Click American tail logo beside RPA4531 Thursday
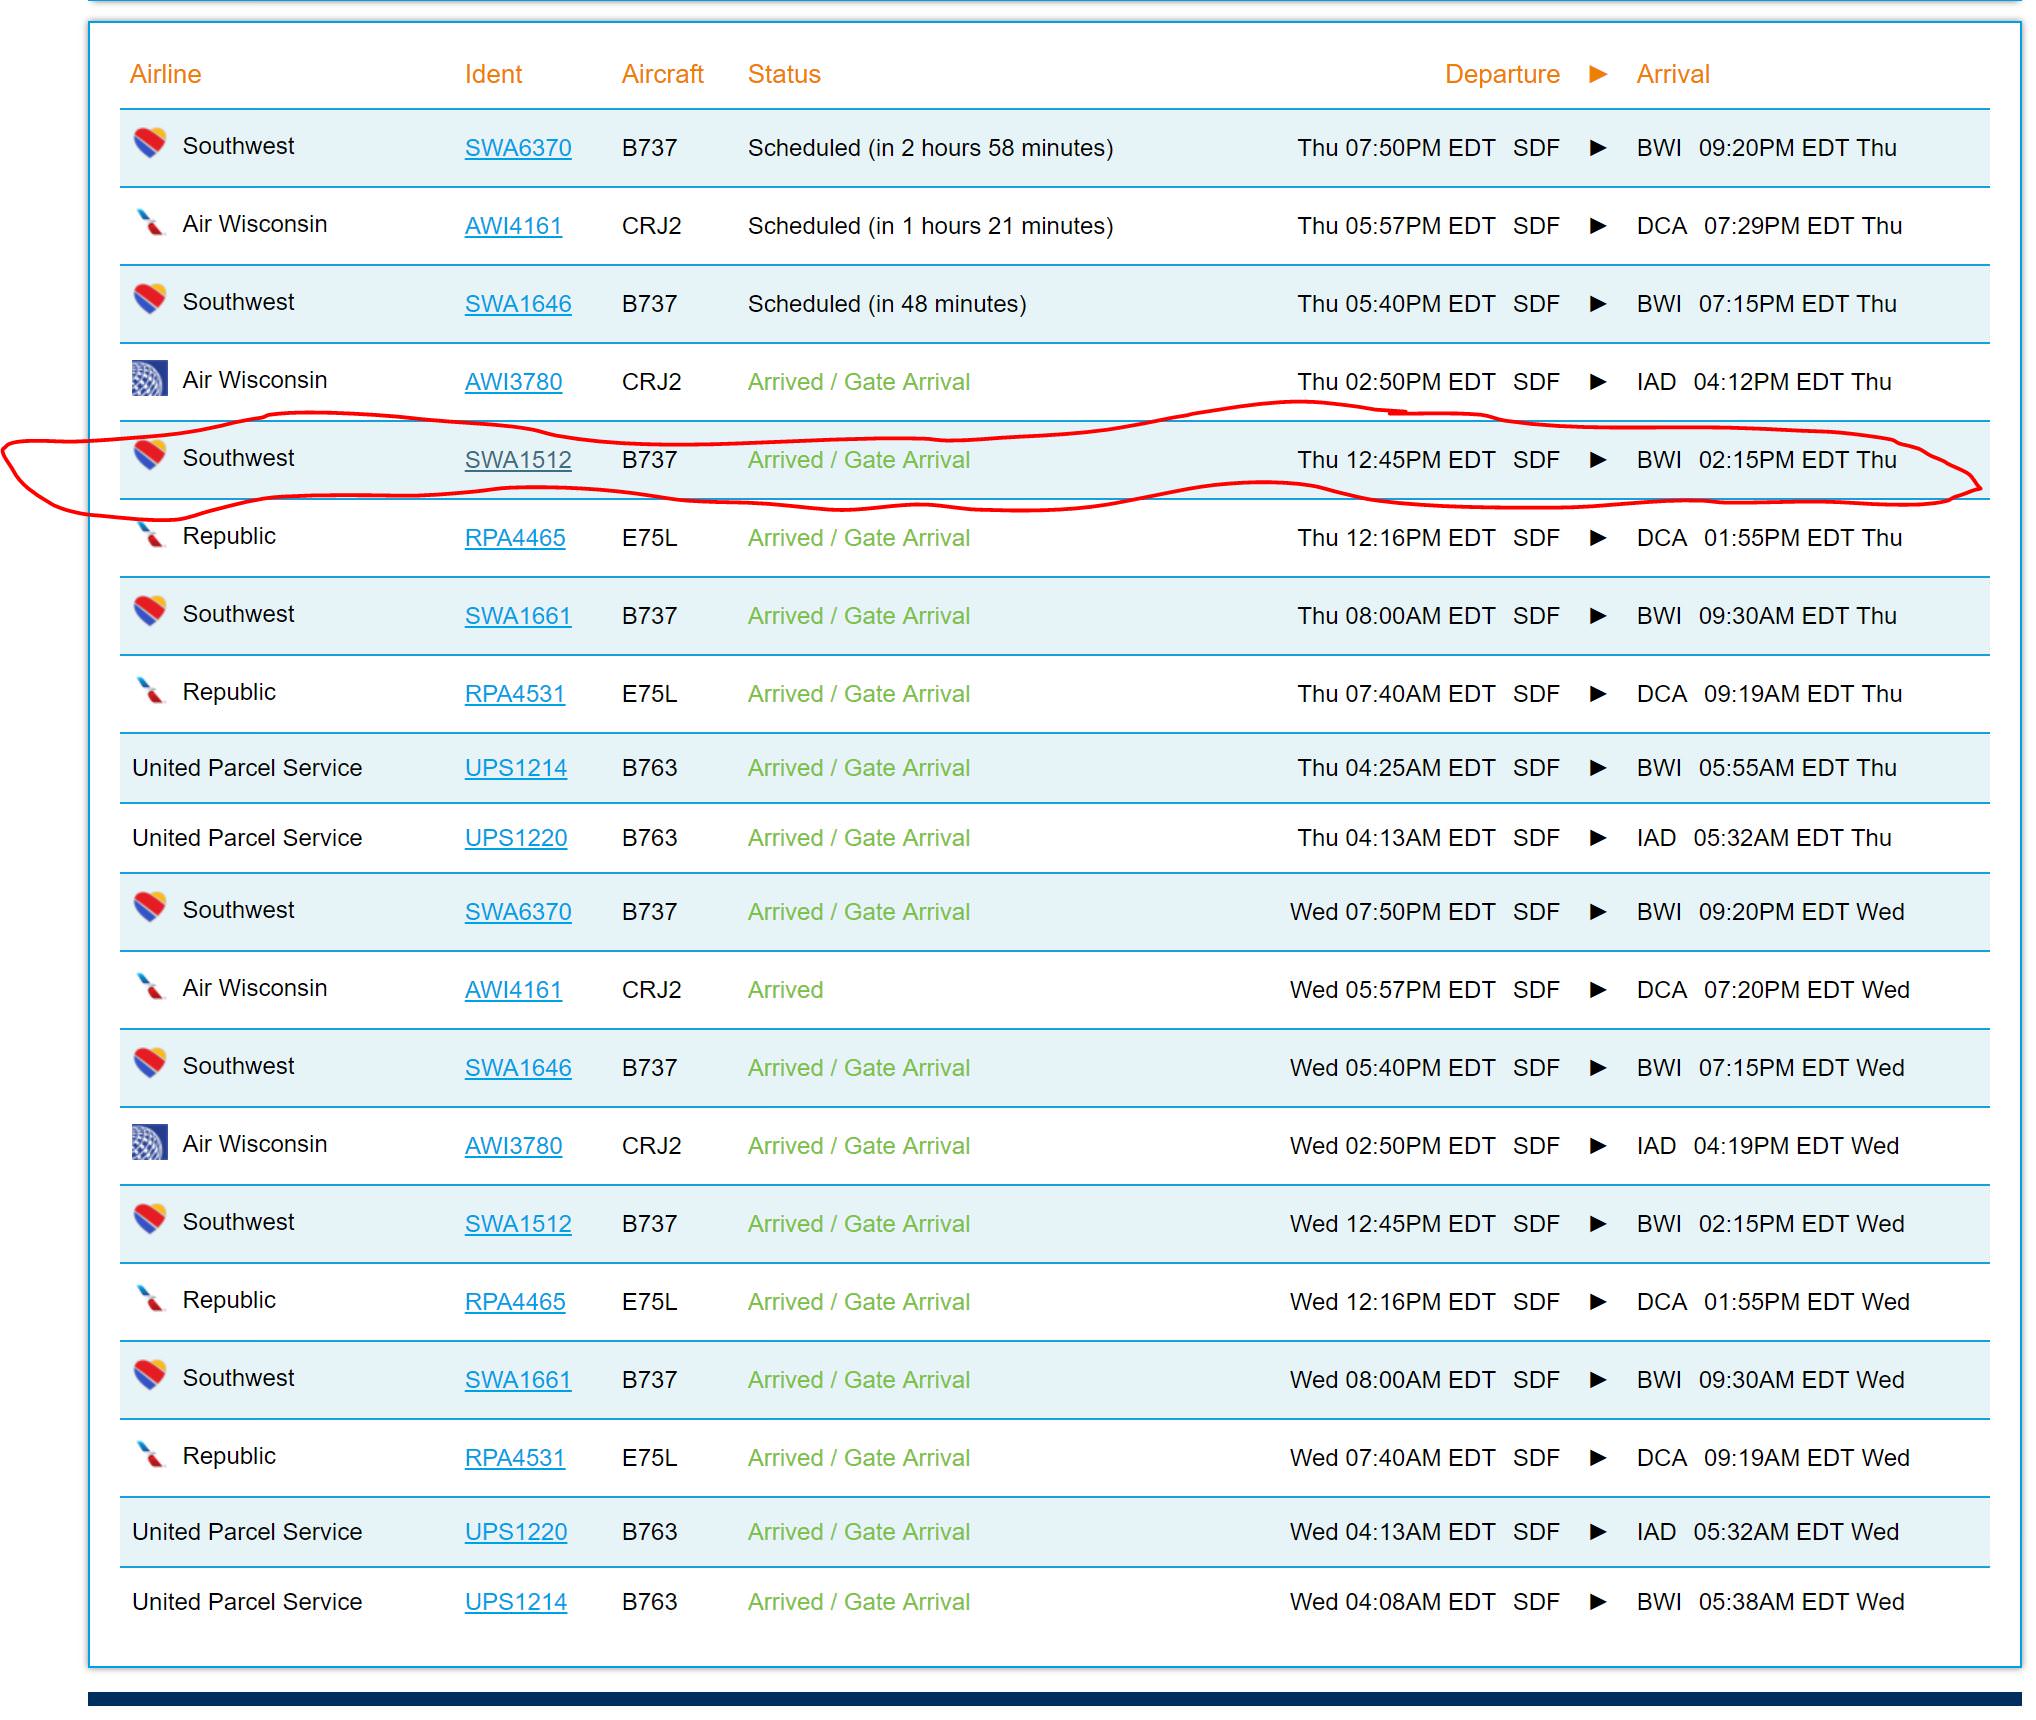2036x1720 pixels. pos(150,690)
